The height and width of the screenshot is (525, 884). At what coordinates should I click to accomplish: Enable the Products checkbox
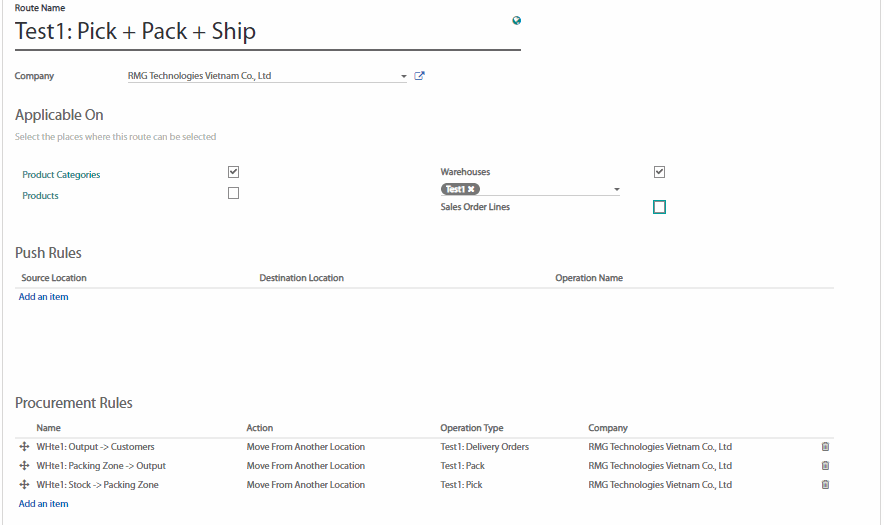coord(233,193)
